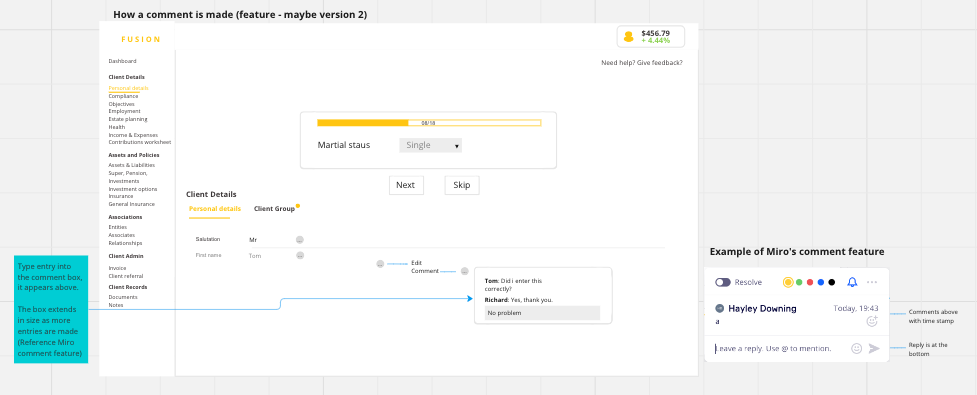Click Richard's reply Yes, thank you
The width and height of the screenshot is (977, 395).
coord(518,300)
